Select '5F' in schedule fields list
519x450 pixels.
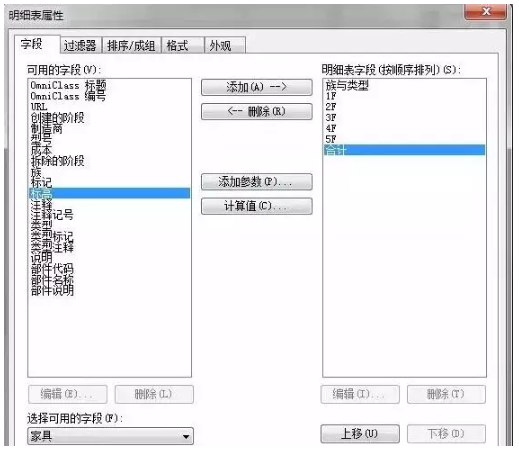404,139
